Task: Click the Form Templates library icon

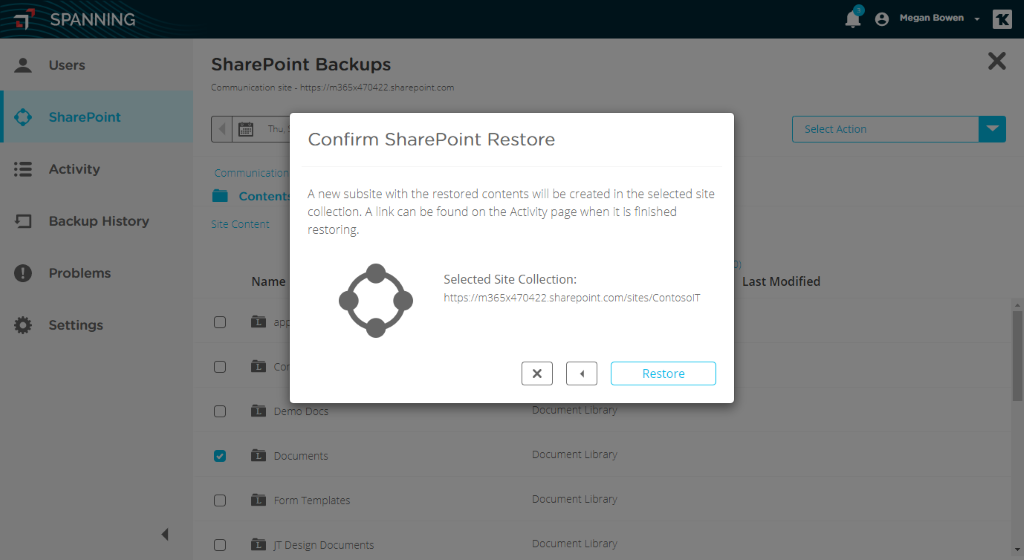Action: click(x=259, y=500)
